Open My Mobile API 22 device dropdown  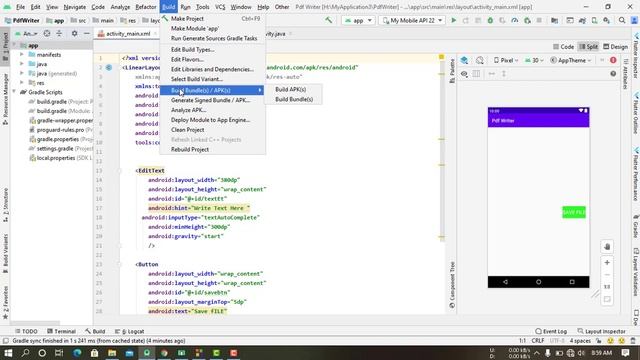(412, 20)
